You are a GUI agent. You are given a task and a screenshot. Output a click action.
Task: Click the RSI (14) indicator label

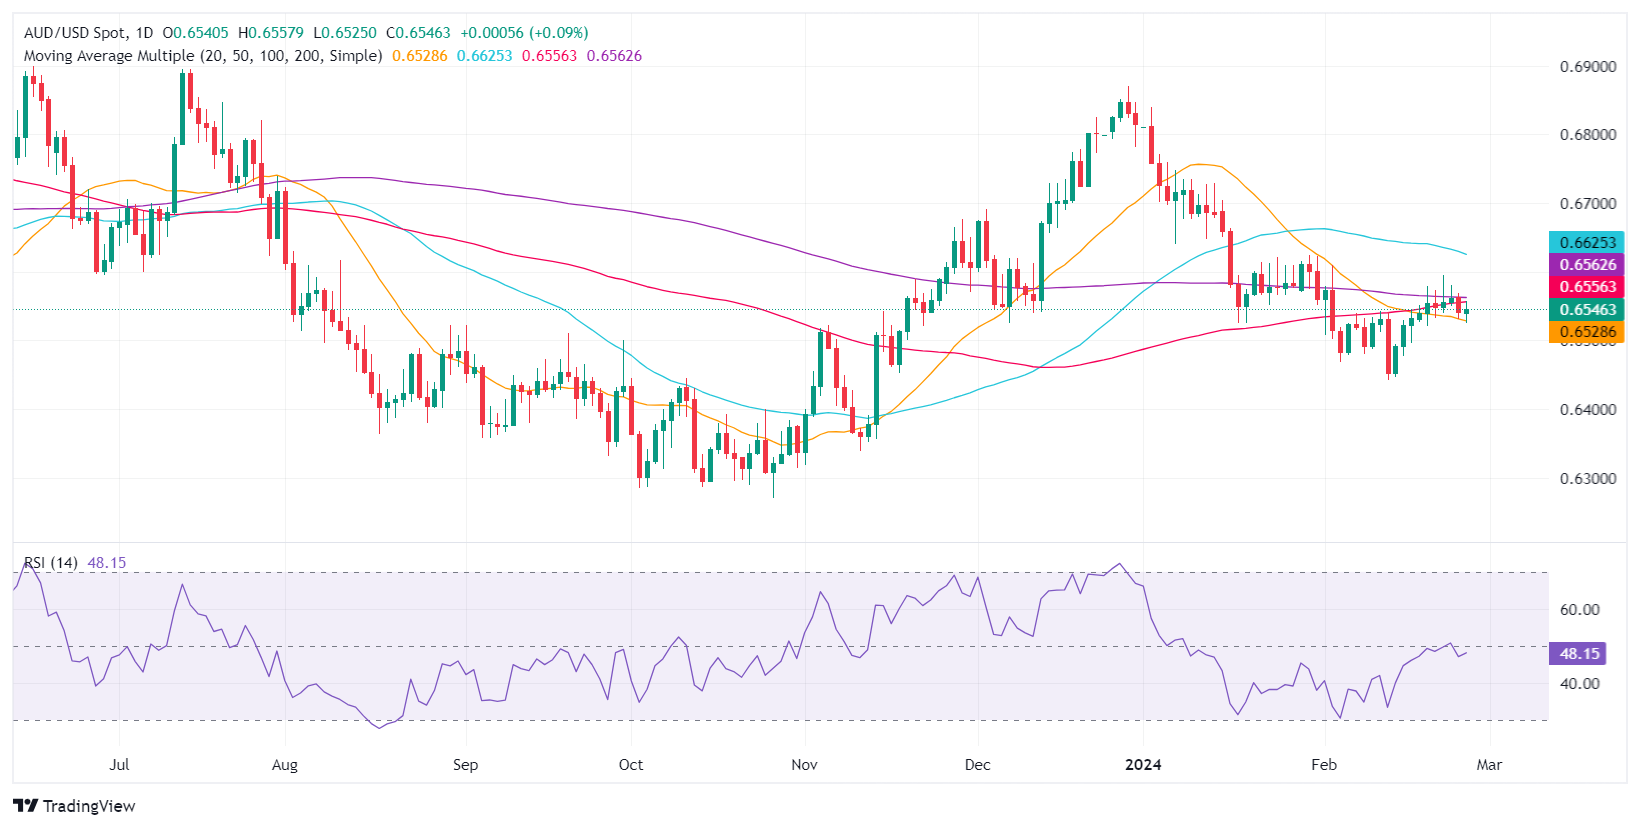tap(51, 563)
